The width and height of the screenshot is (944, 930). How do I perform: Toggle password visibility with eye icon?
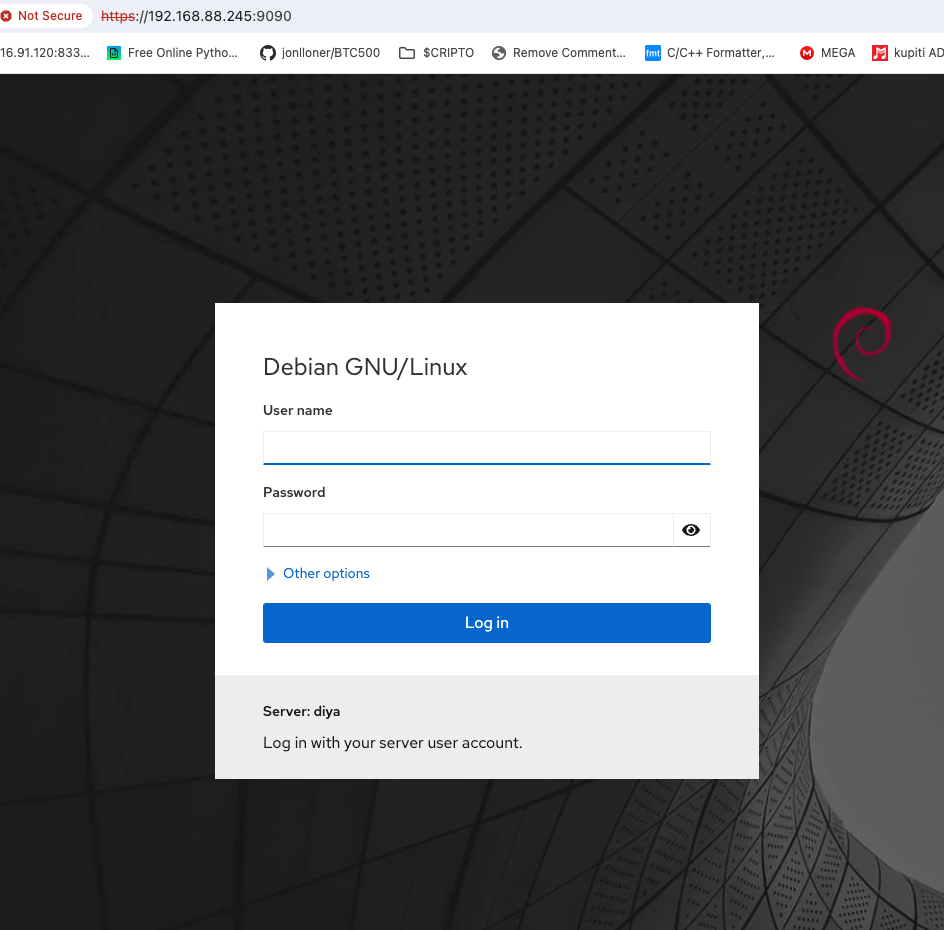(x=691, y=530)
